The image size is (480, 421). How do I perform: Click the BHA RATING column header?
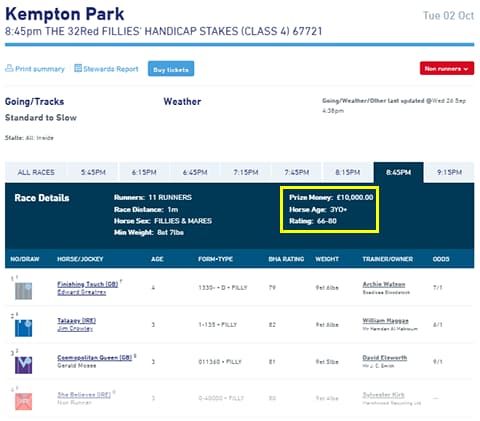click(x=286, y=259)
